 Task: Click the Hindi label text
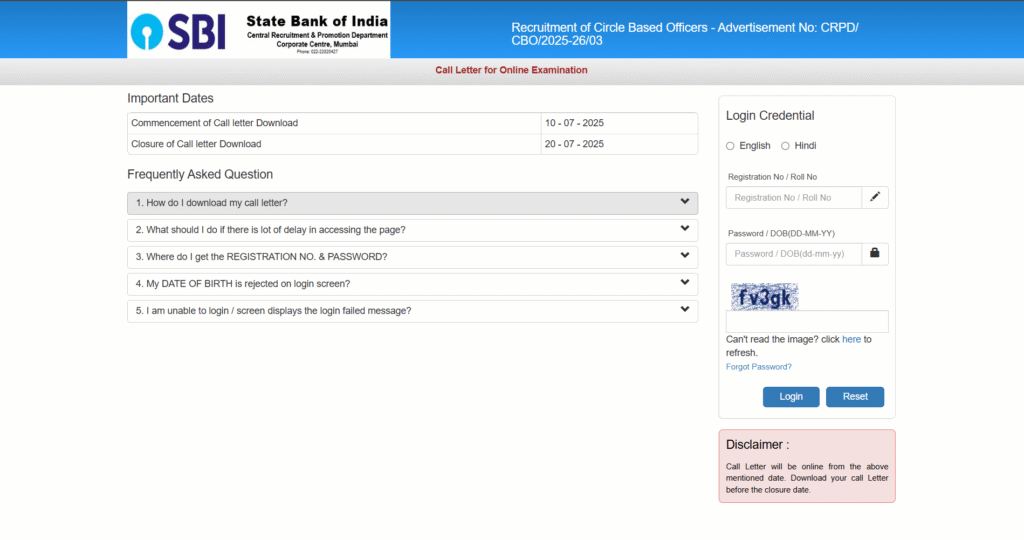(x=805, y=146)
